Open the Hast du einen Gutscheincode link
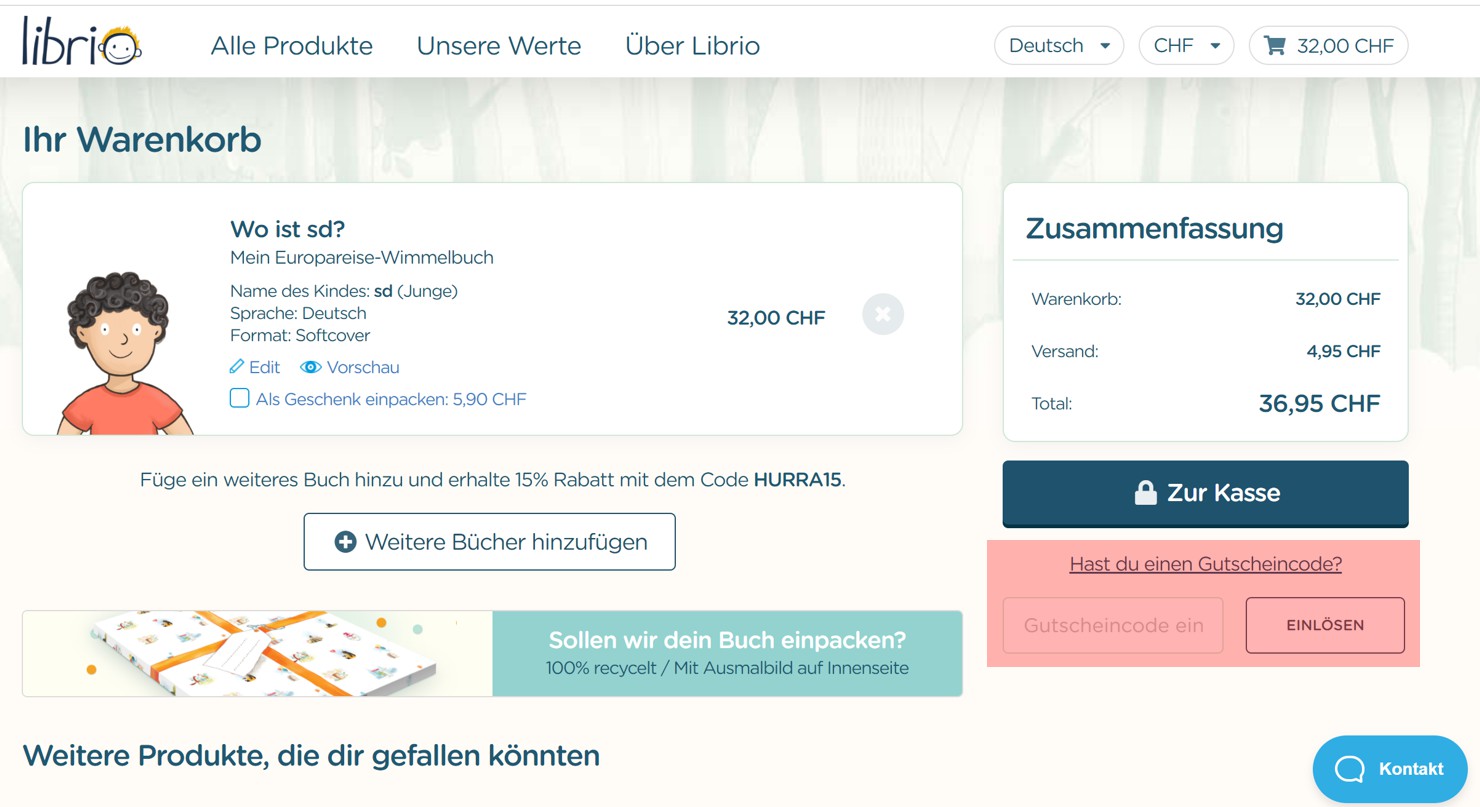Viewport: 1480px width, 807px height. (x=1205, y=564)
